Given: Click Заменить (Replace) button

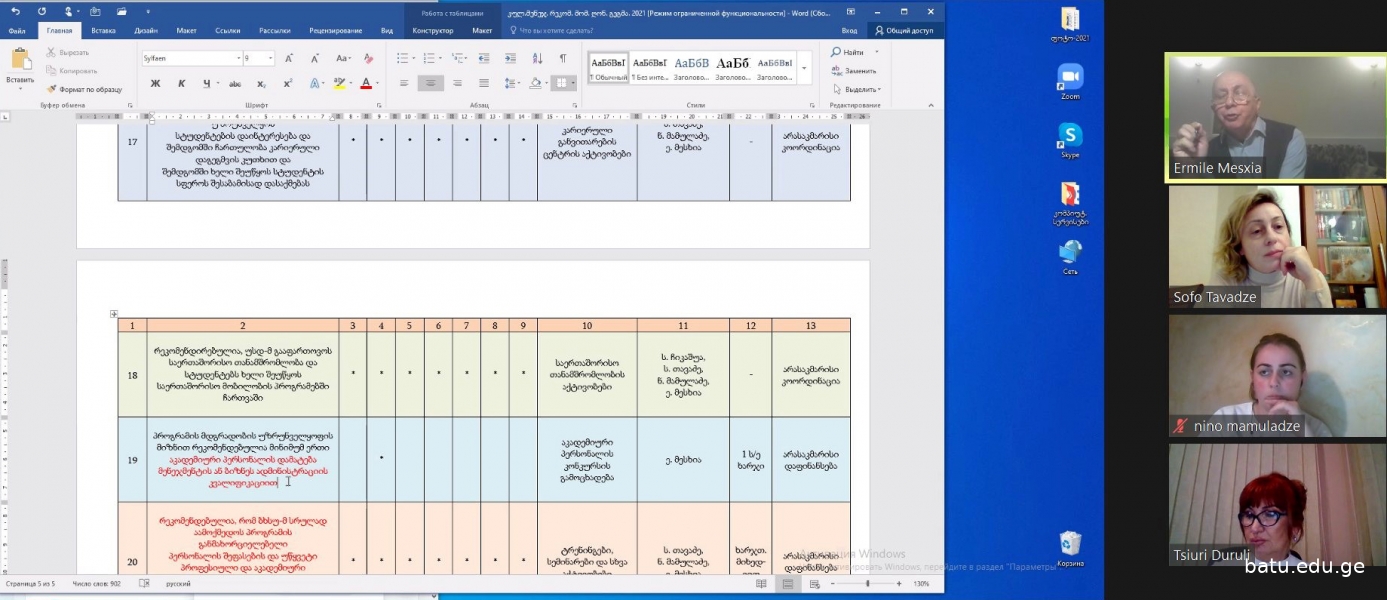Looking at the screenshot, I should [x=854, y=71].
